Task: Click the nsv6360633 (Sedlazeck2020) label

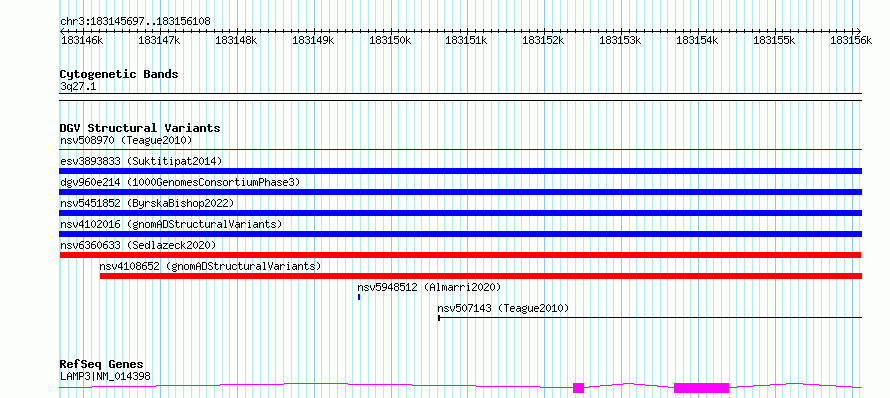Action: tap(138, 245)
